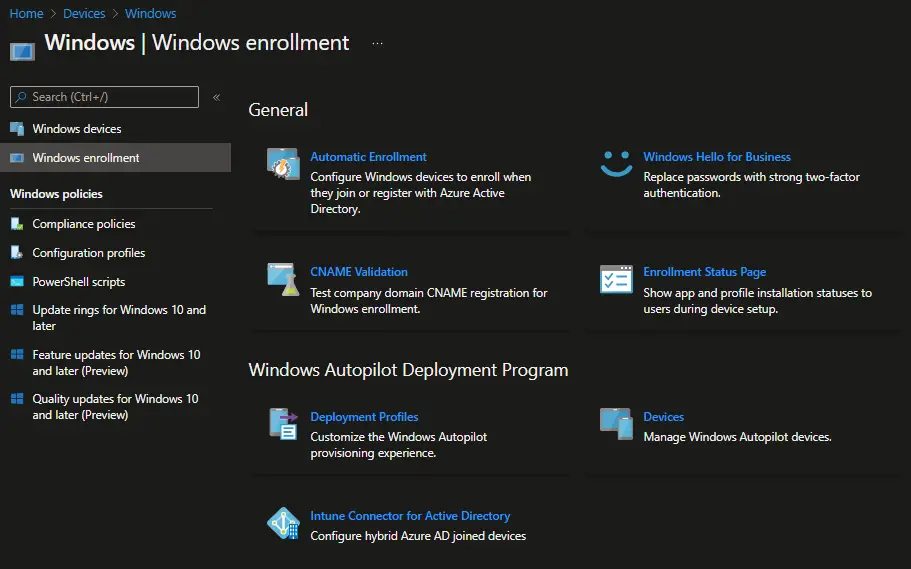Click the CNAME Validation flask icon
Image resolution: width=911 pixels, height=569 pixels.
pos(283,279)
